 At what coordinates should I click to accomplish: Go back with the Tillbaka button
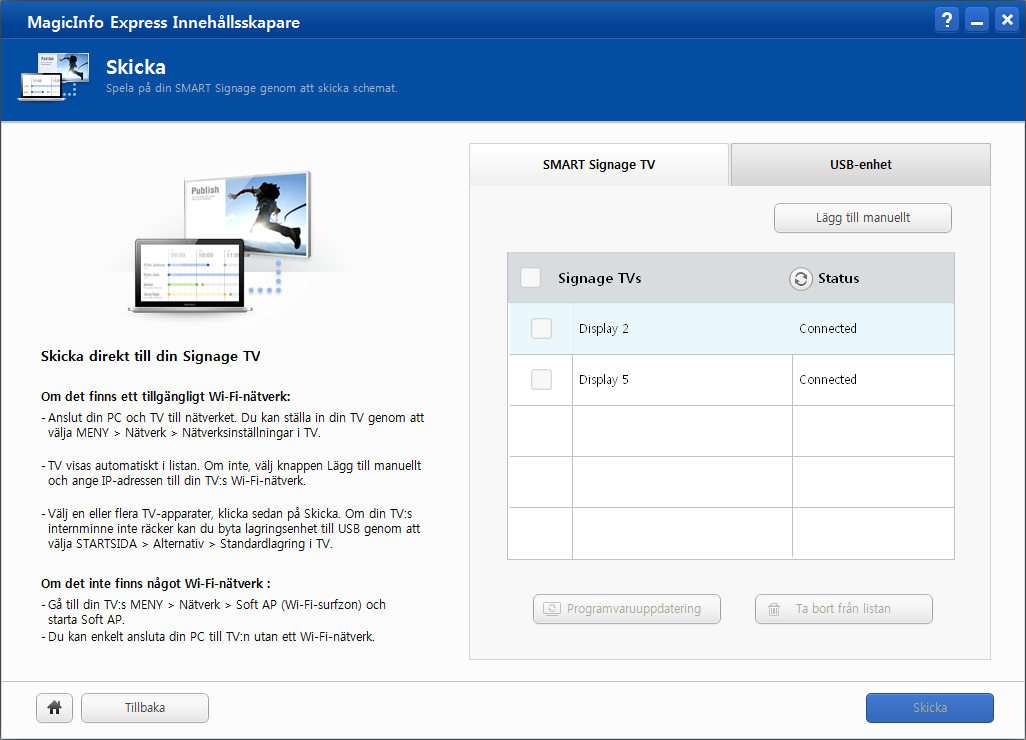pyautogui.click(x=145, y=708)
